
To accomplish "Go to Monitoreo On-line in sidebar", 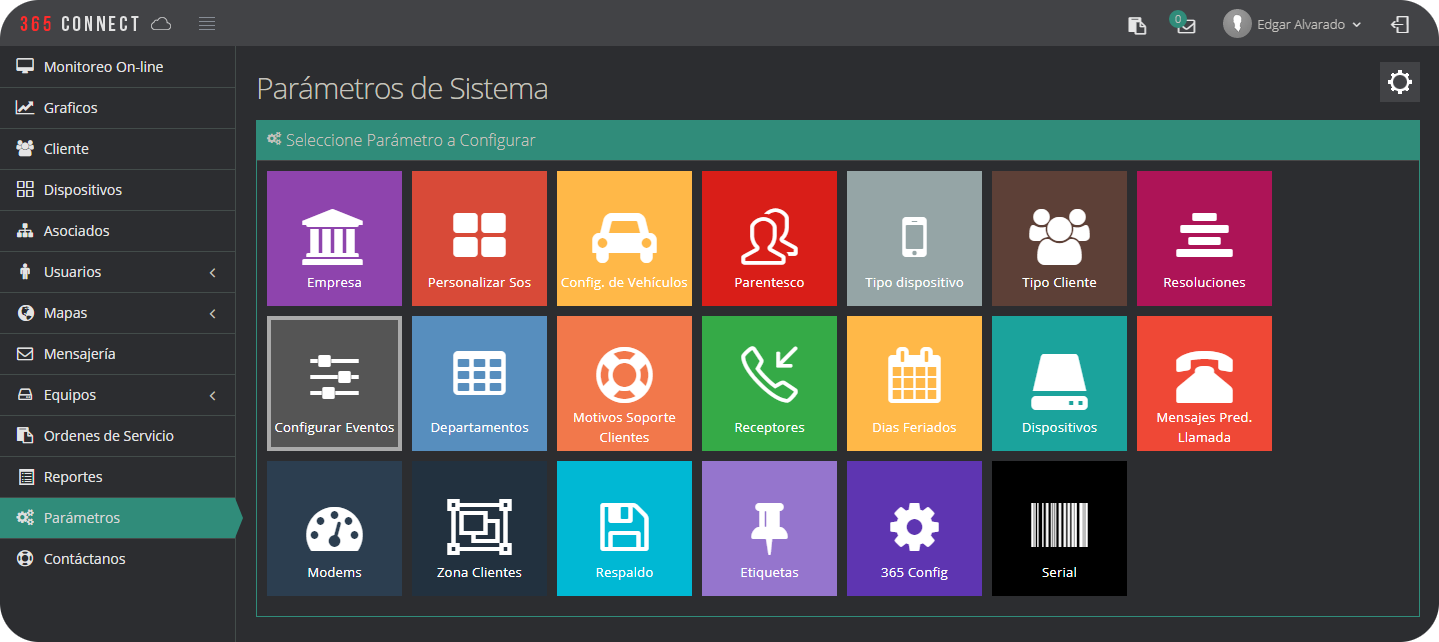I will click(103, 67).
